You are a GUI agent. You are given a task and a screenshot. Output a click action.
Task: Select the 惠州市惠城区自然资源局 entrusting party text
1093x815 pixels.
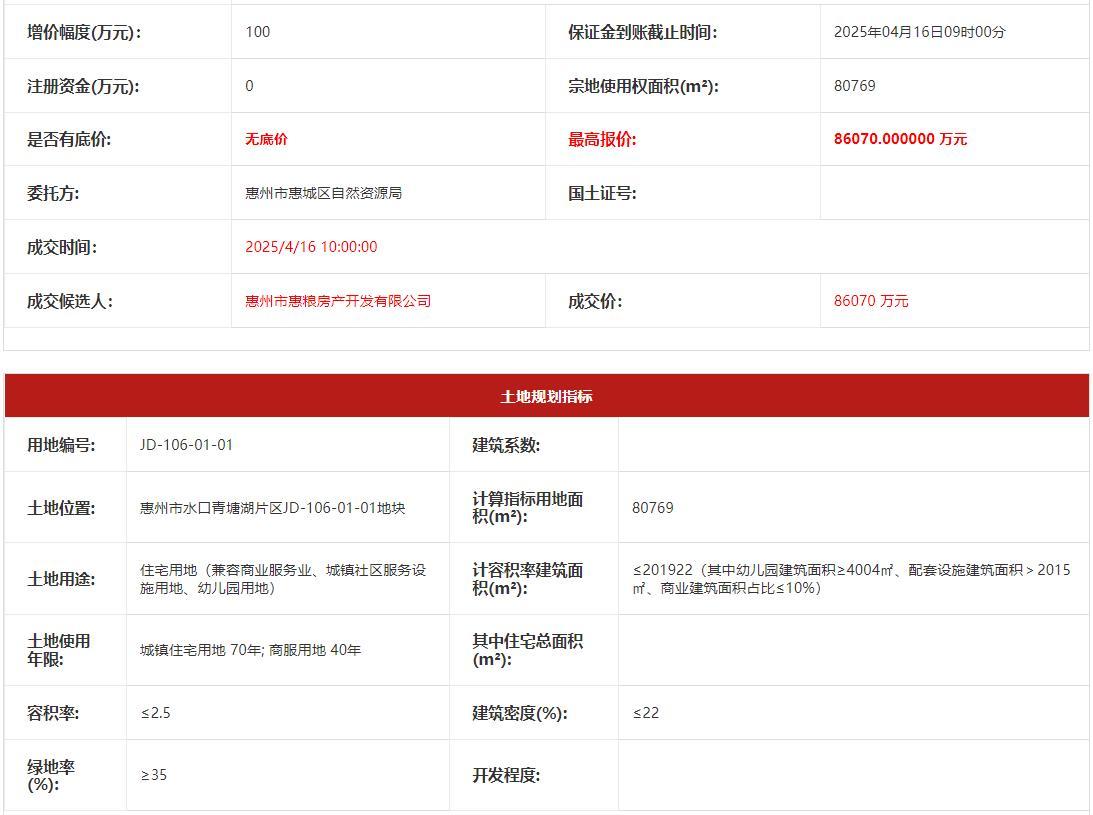pyautogui.click(x=323, y=193)
